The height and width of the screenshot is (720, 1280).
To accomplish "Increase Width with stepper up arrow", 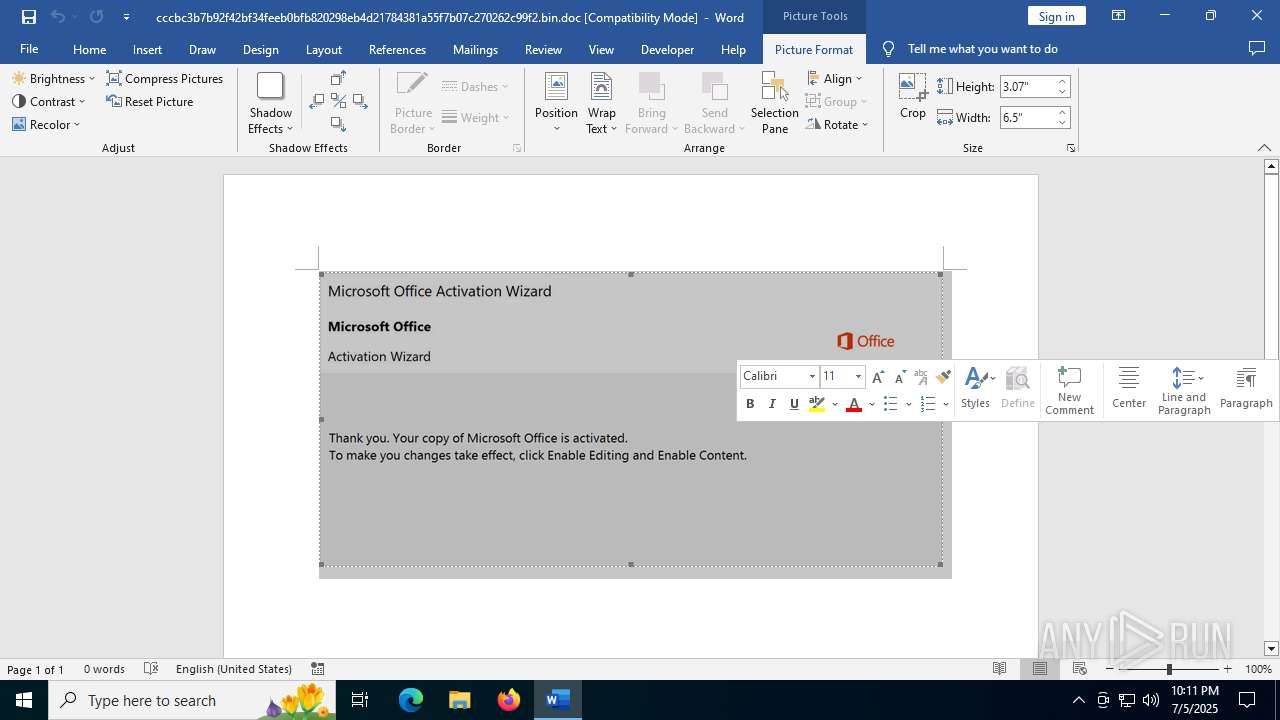I will (x=1062, y=112).
